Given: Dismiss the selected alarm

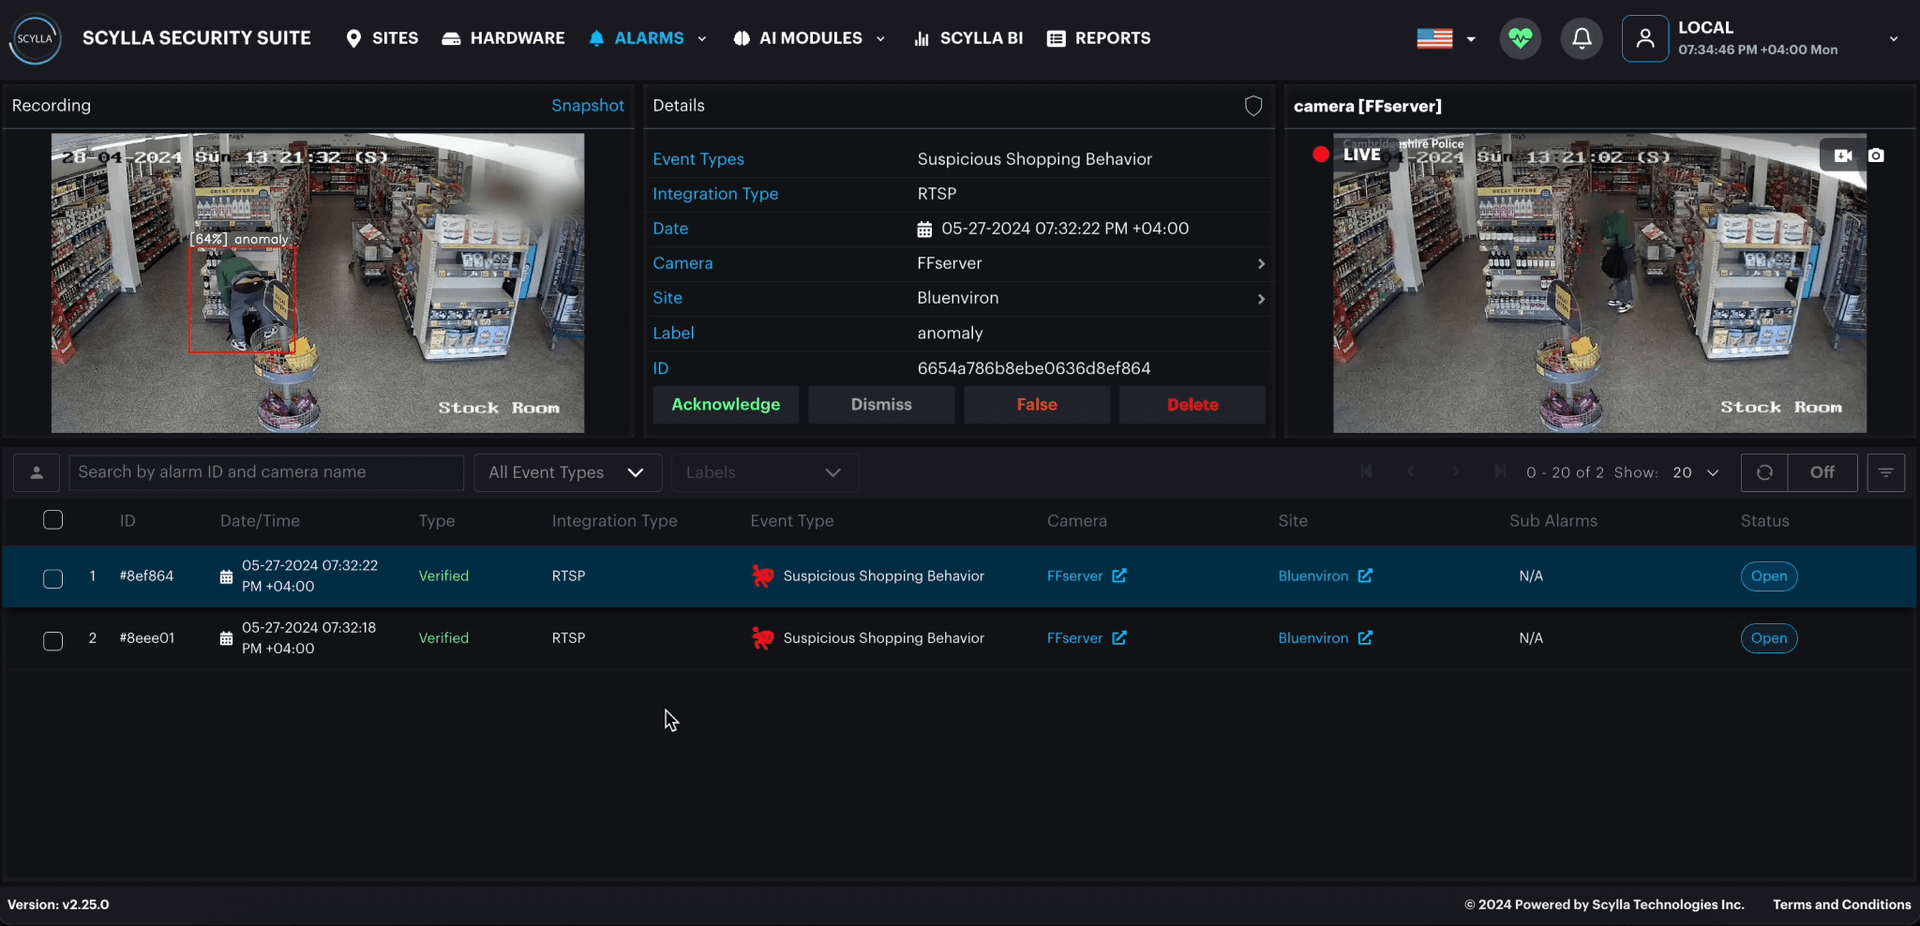Looking at the screenshot, I should 881,405.
